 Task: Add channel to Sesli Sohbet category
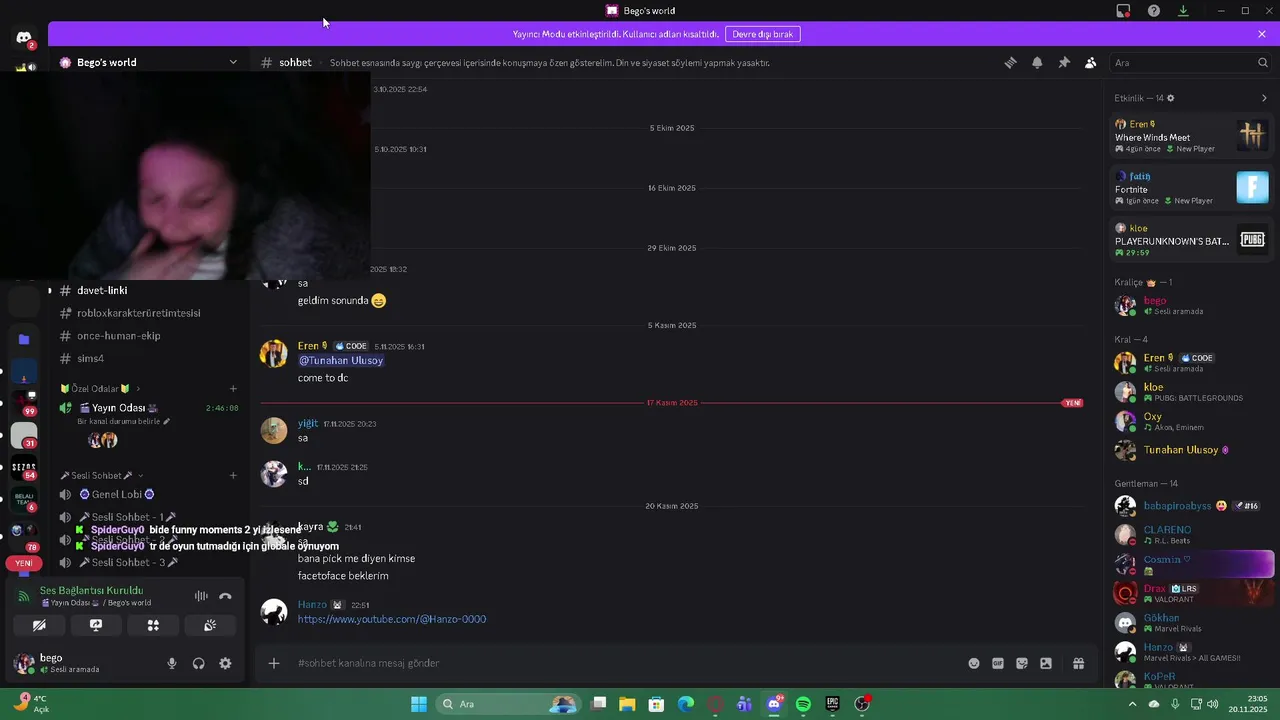(x=233, y=475)
